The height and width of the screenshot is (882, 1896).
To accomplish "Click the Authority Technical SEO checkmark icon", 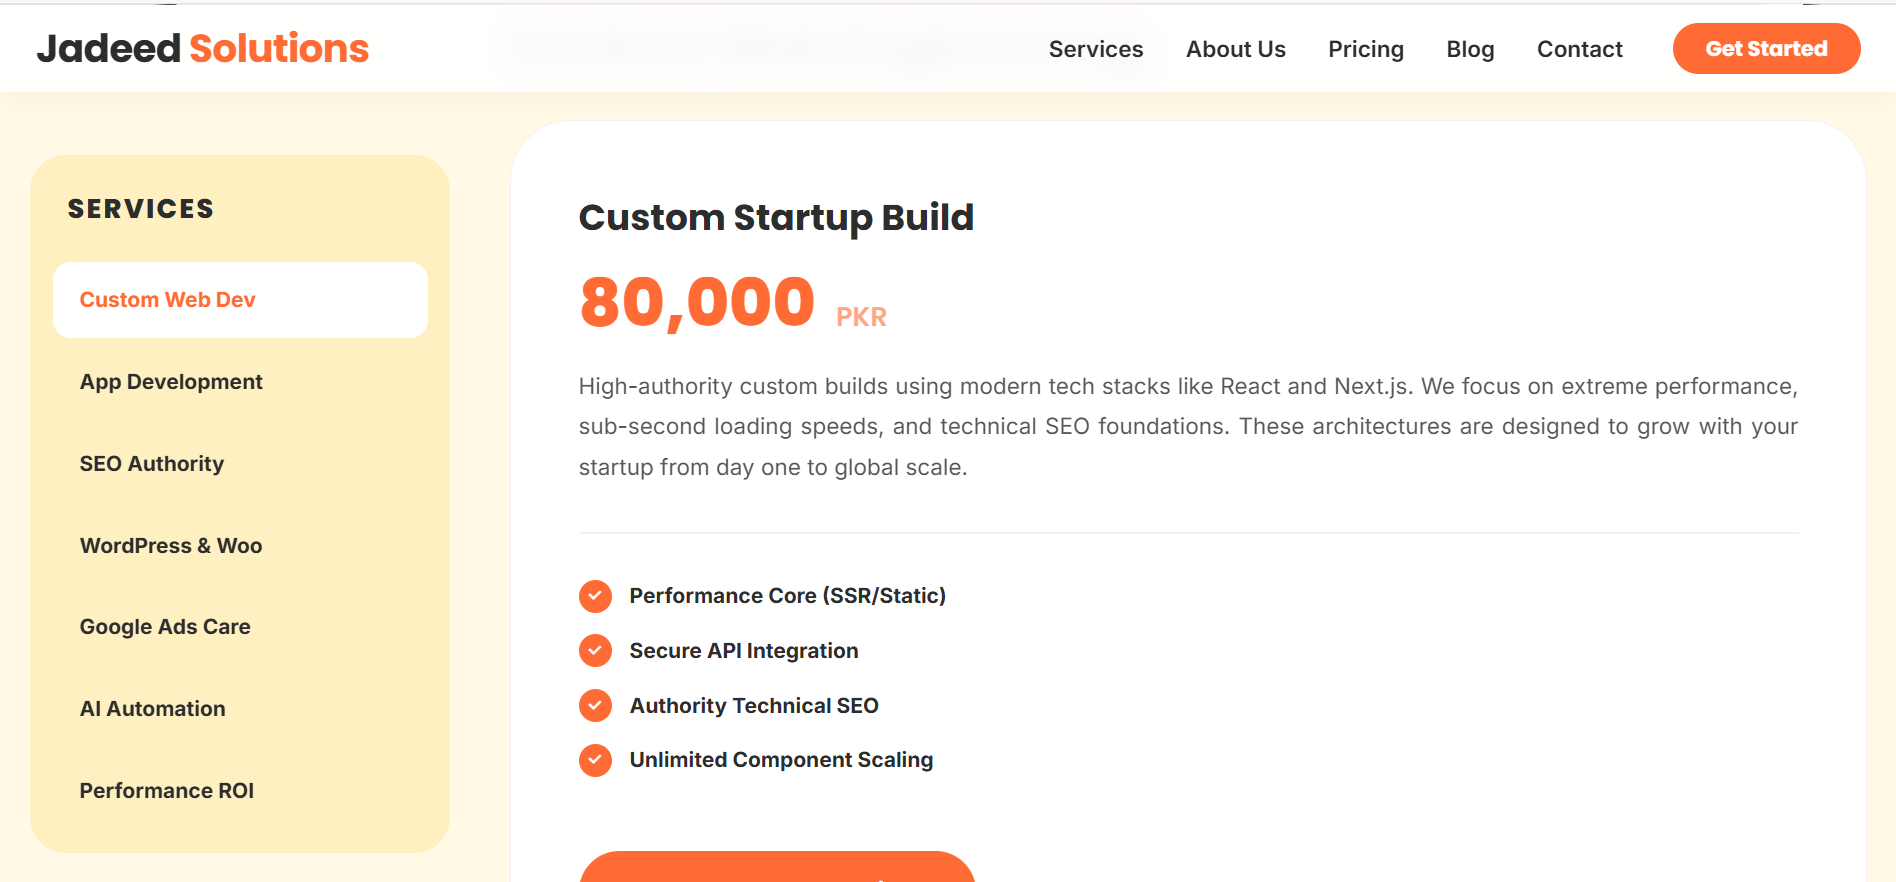I will [595, 706].
